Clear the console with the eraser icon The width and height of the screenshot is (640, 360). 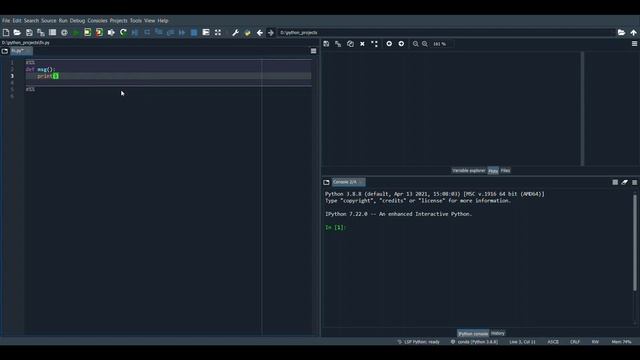click(x=624, y=182)
